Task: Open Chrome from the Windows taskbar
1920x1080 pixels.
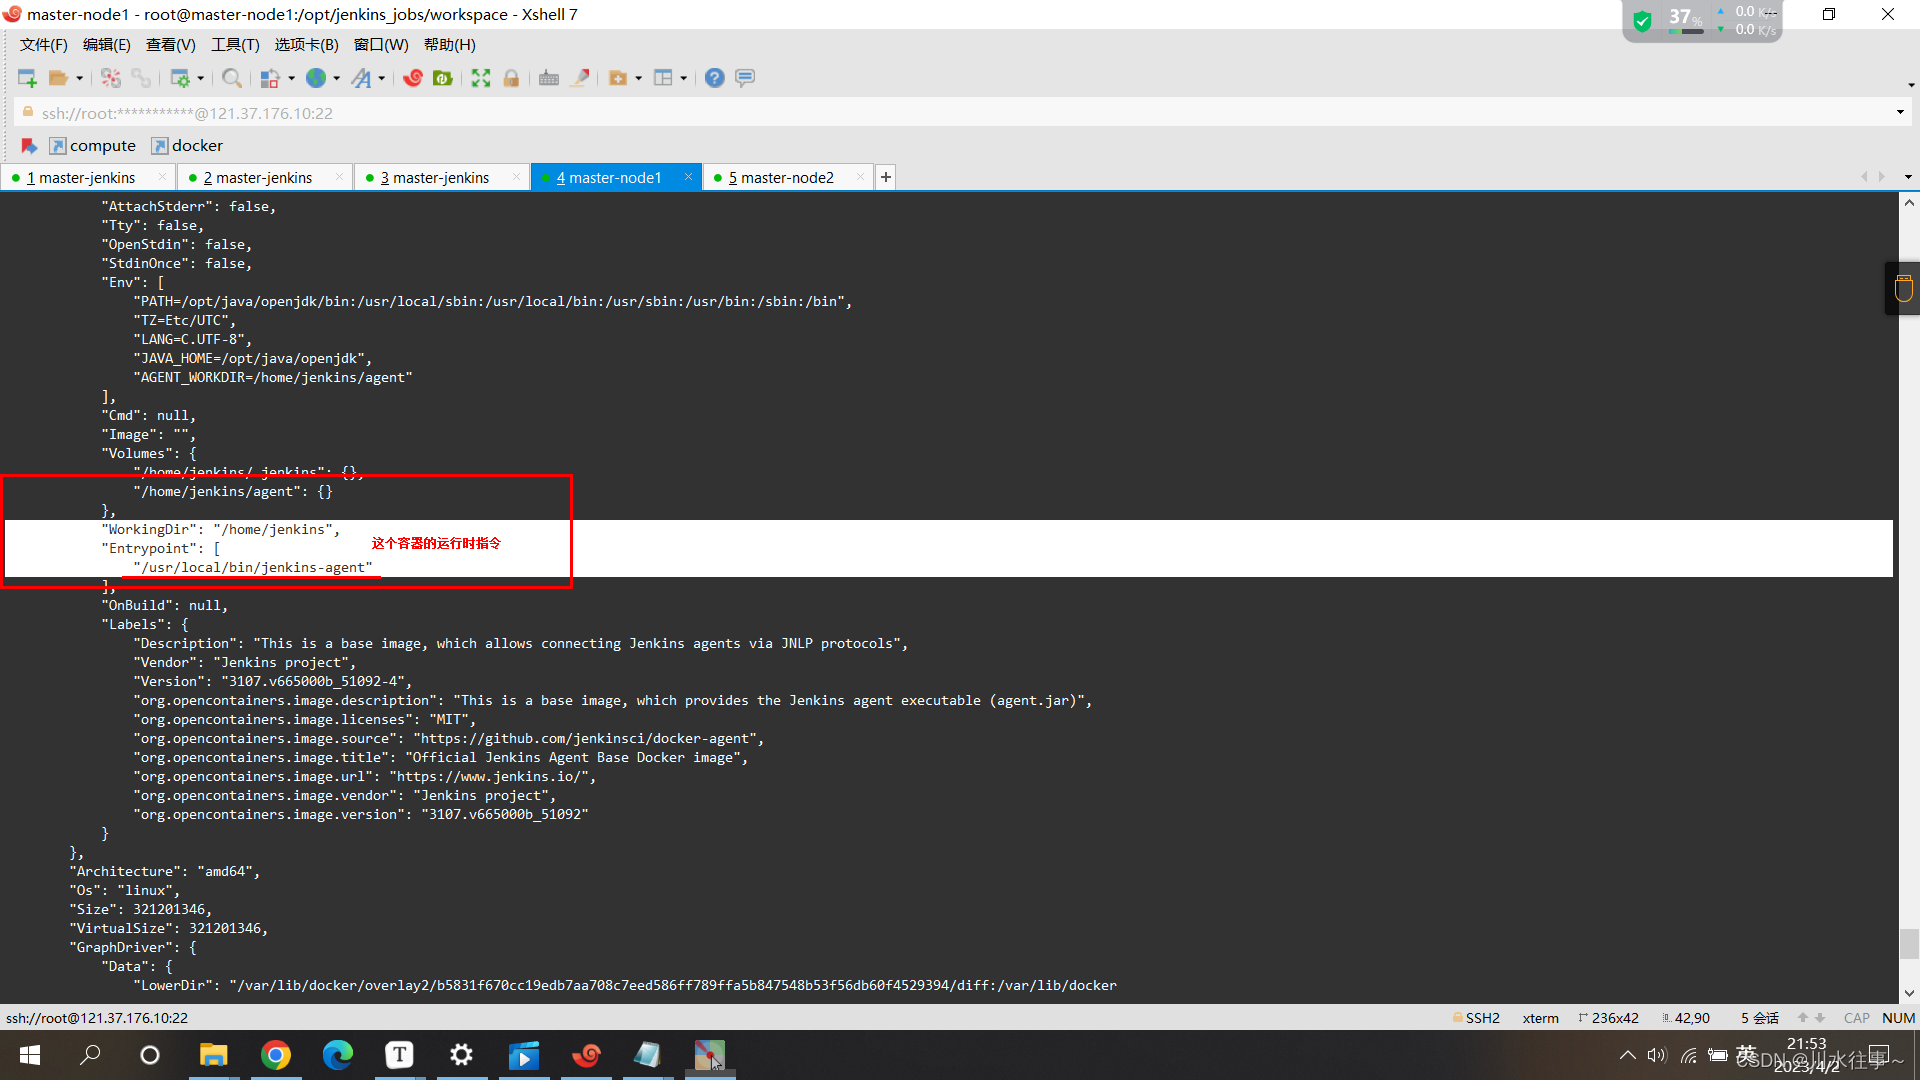Action: [x=276, y=1055]
